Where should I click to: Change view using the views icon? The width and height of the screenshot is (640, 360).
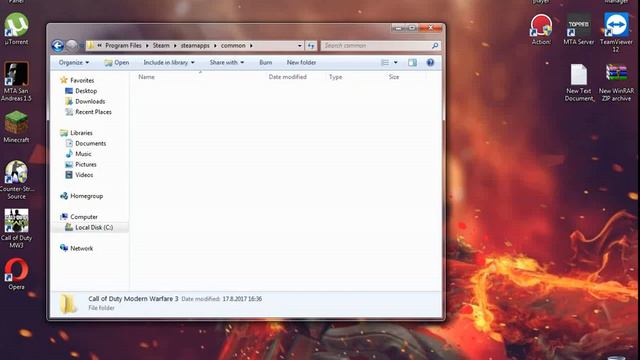click(x=385, y=62)
